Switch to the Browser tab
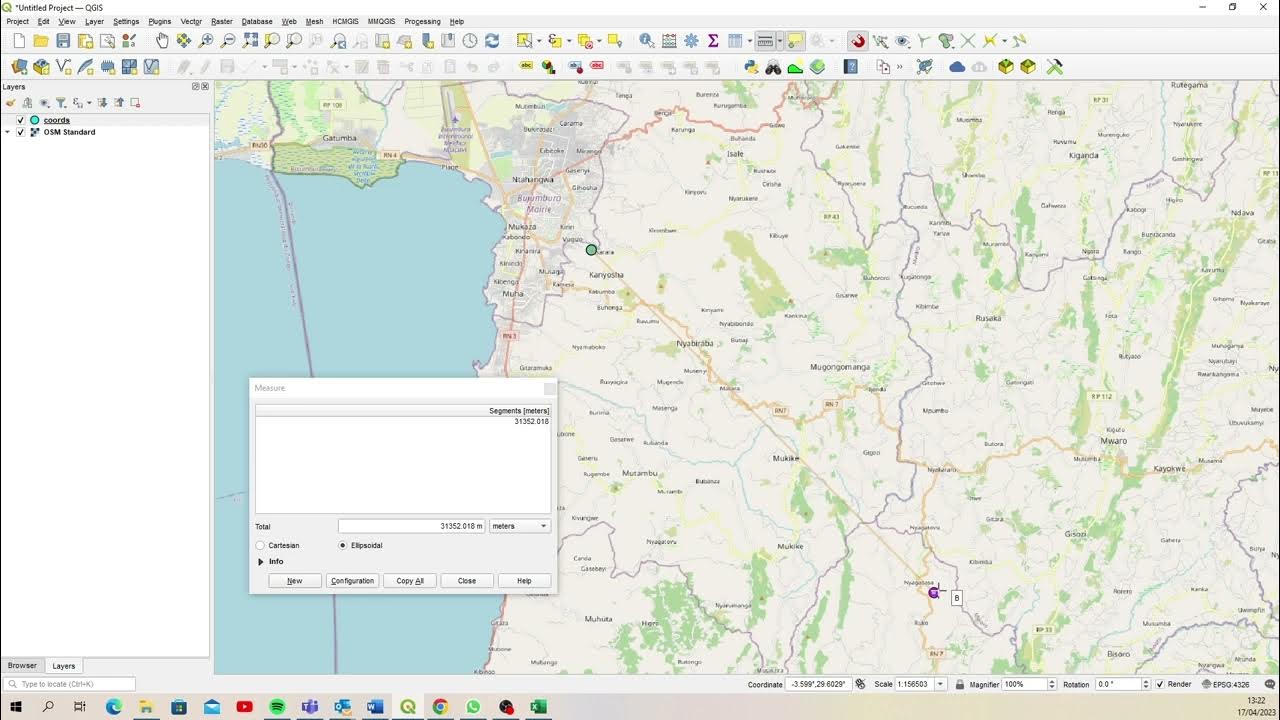Screen dimensions: 1280x720 pyautogui.click(x=22, y=666)
